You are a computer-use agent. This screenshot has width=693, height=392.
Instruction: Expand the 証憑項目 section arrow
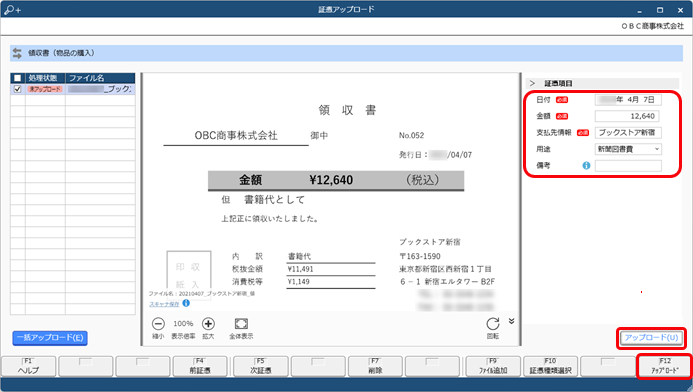tap(532, 83)
